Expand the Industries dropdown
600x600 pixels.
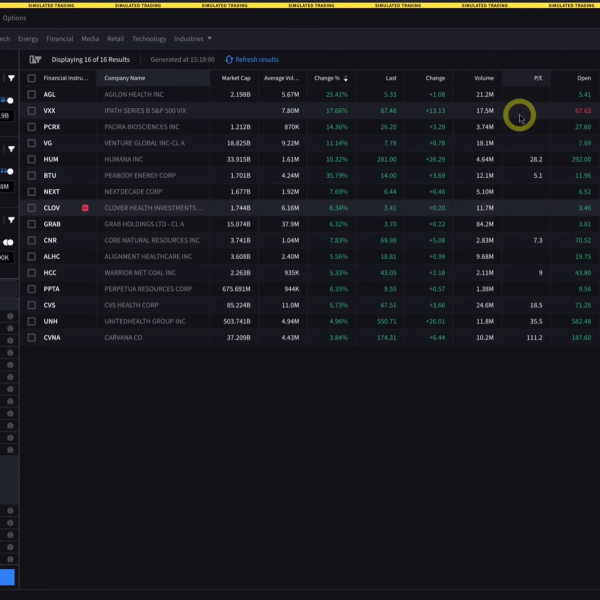coord(192,39)
